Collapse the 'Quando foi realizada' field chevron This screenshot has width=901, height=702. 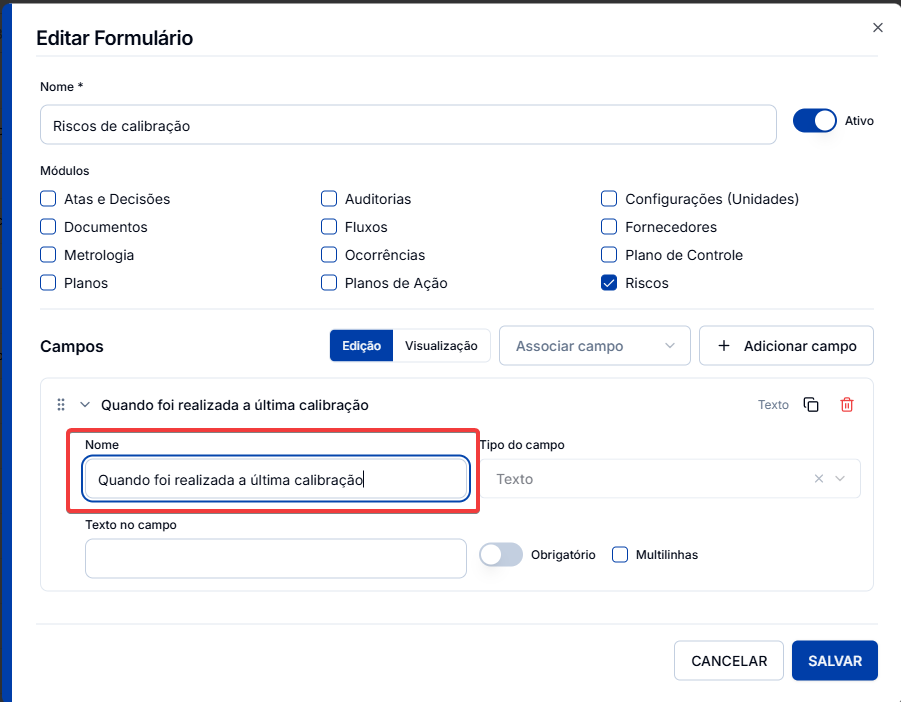[85, 405]
